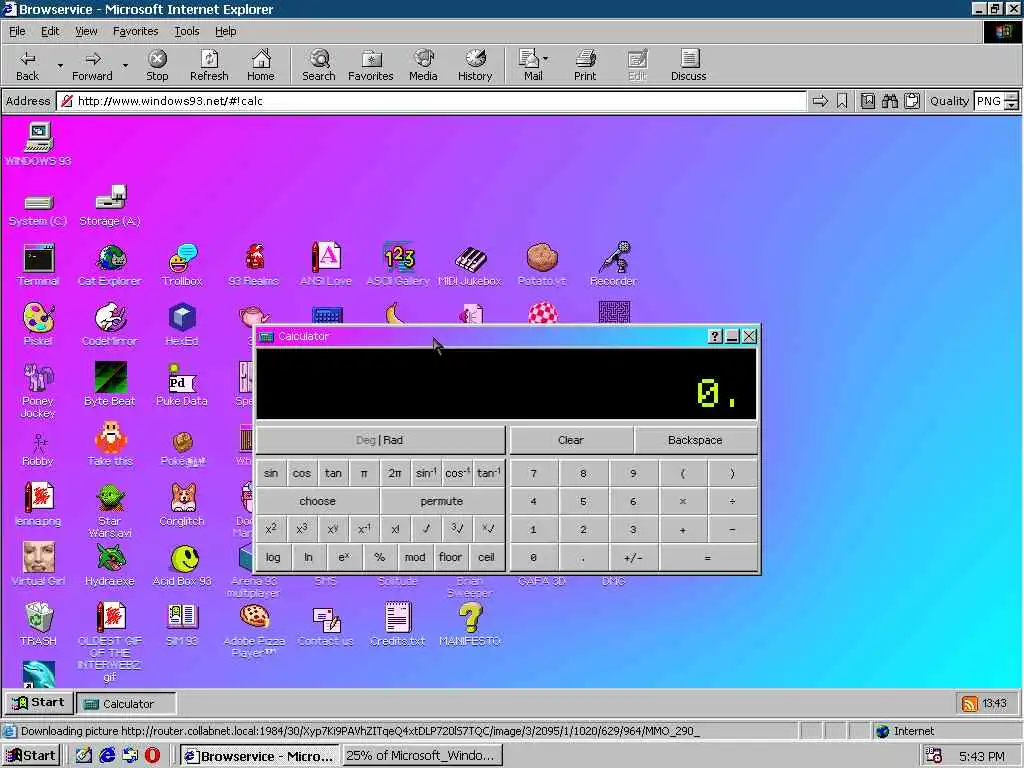Open the Mail button dropdown arrow
1024x768 pixels.
tap(545, 58)
